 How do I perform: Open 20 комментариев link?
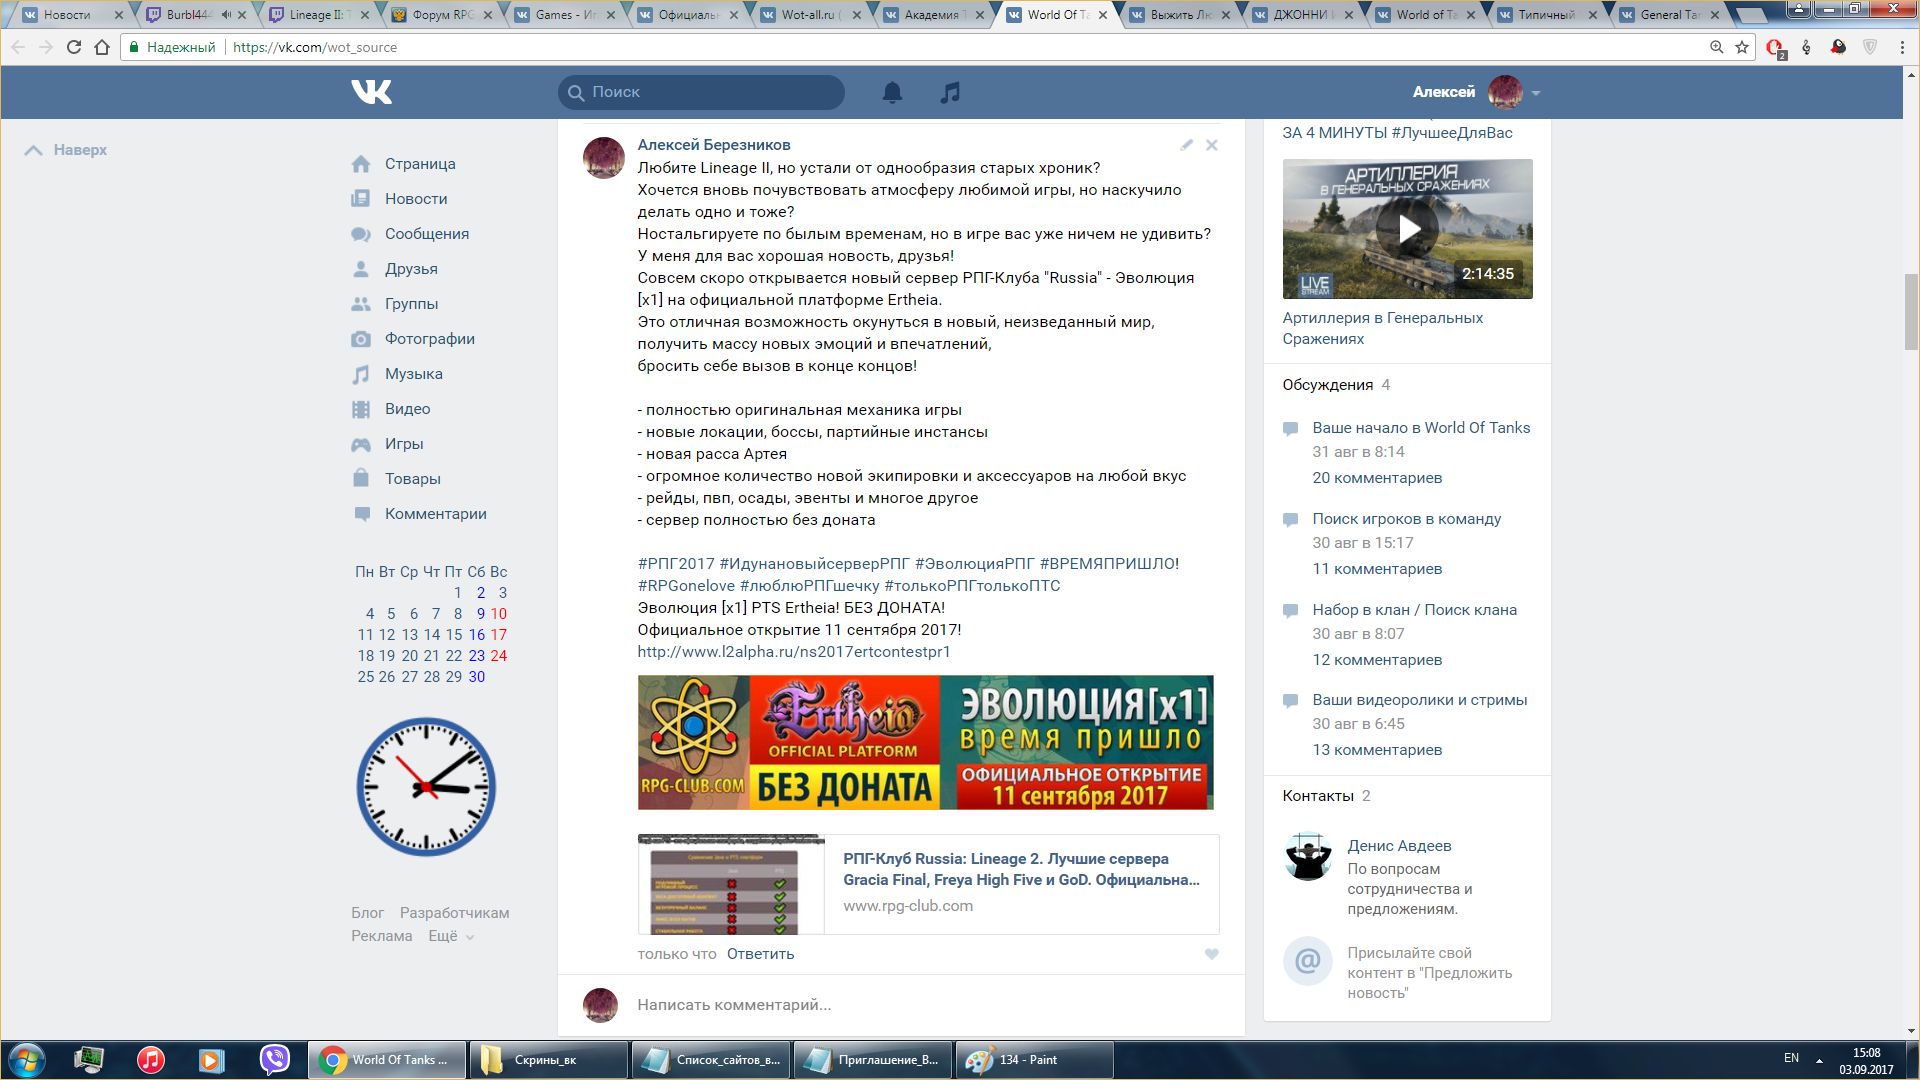[1377, 478]
